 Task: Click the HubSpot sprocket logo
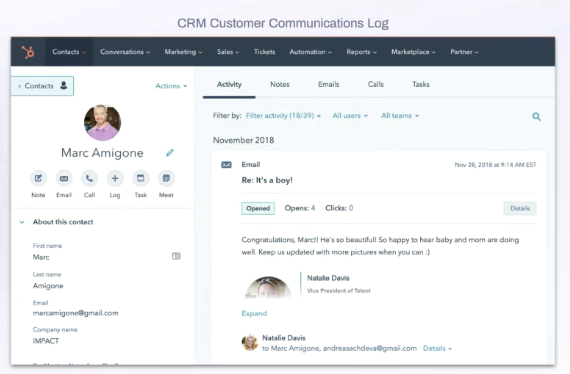point(28,52)
